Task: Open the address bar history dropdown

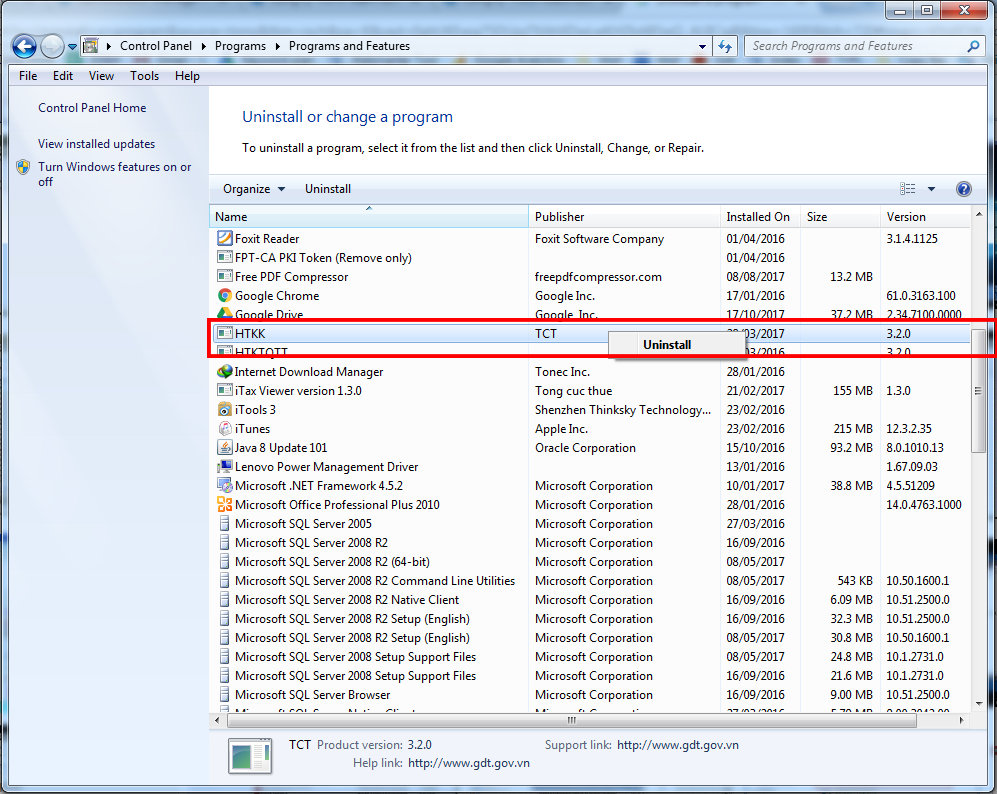Action: point(702,46)
